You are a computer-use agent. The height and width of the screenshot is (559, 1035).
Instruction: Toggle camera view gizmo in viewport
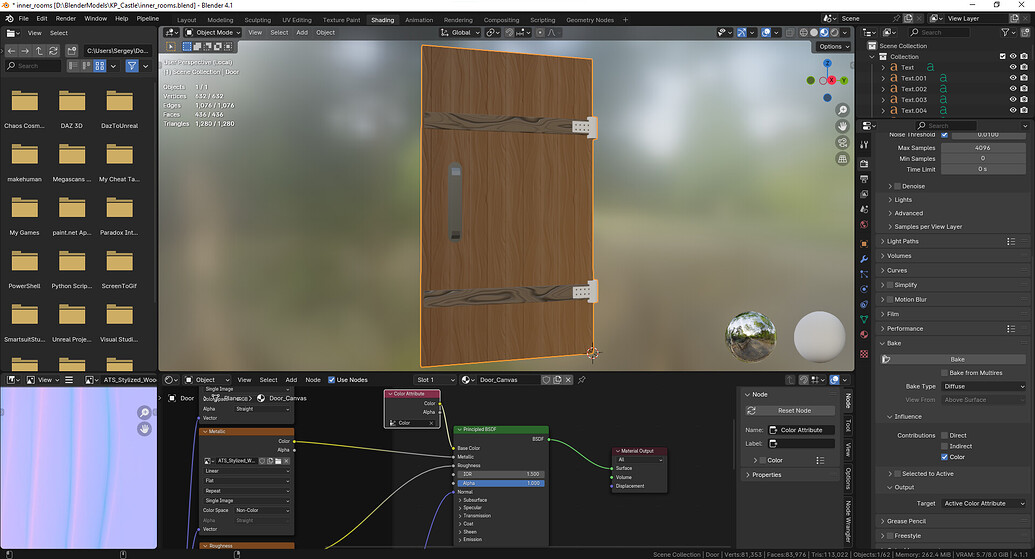842,143
